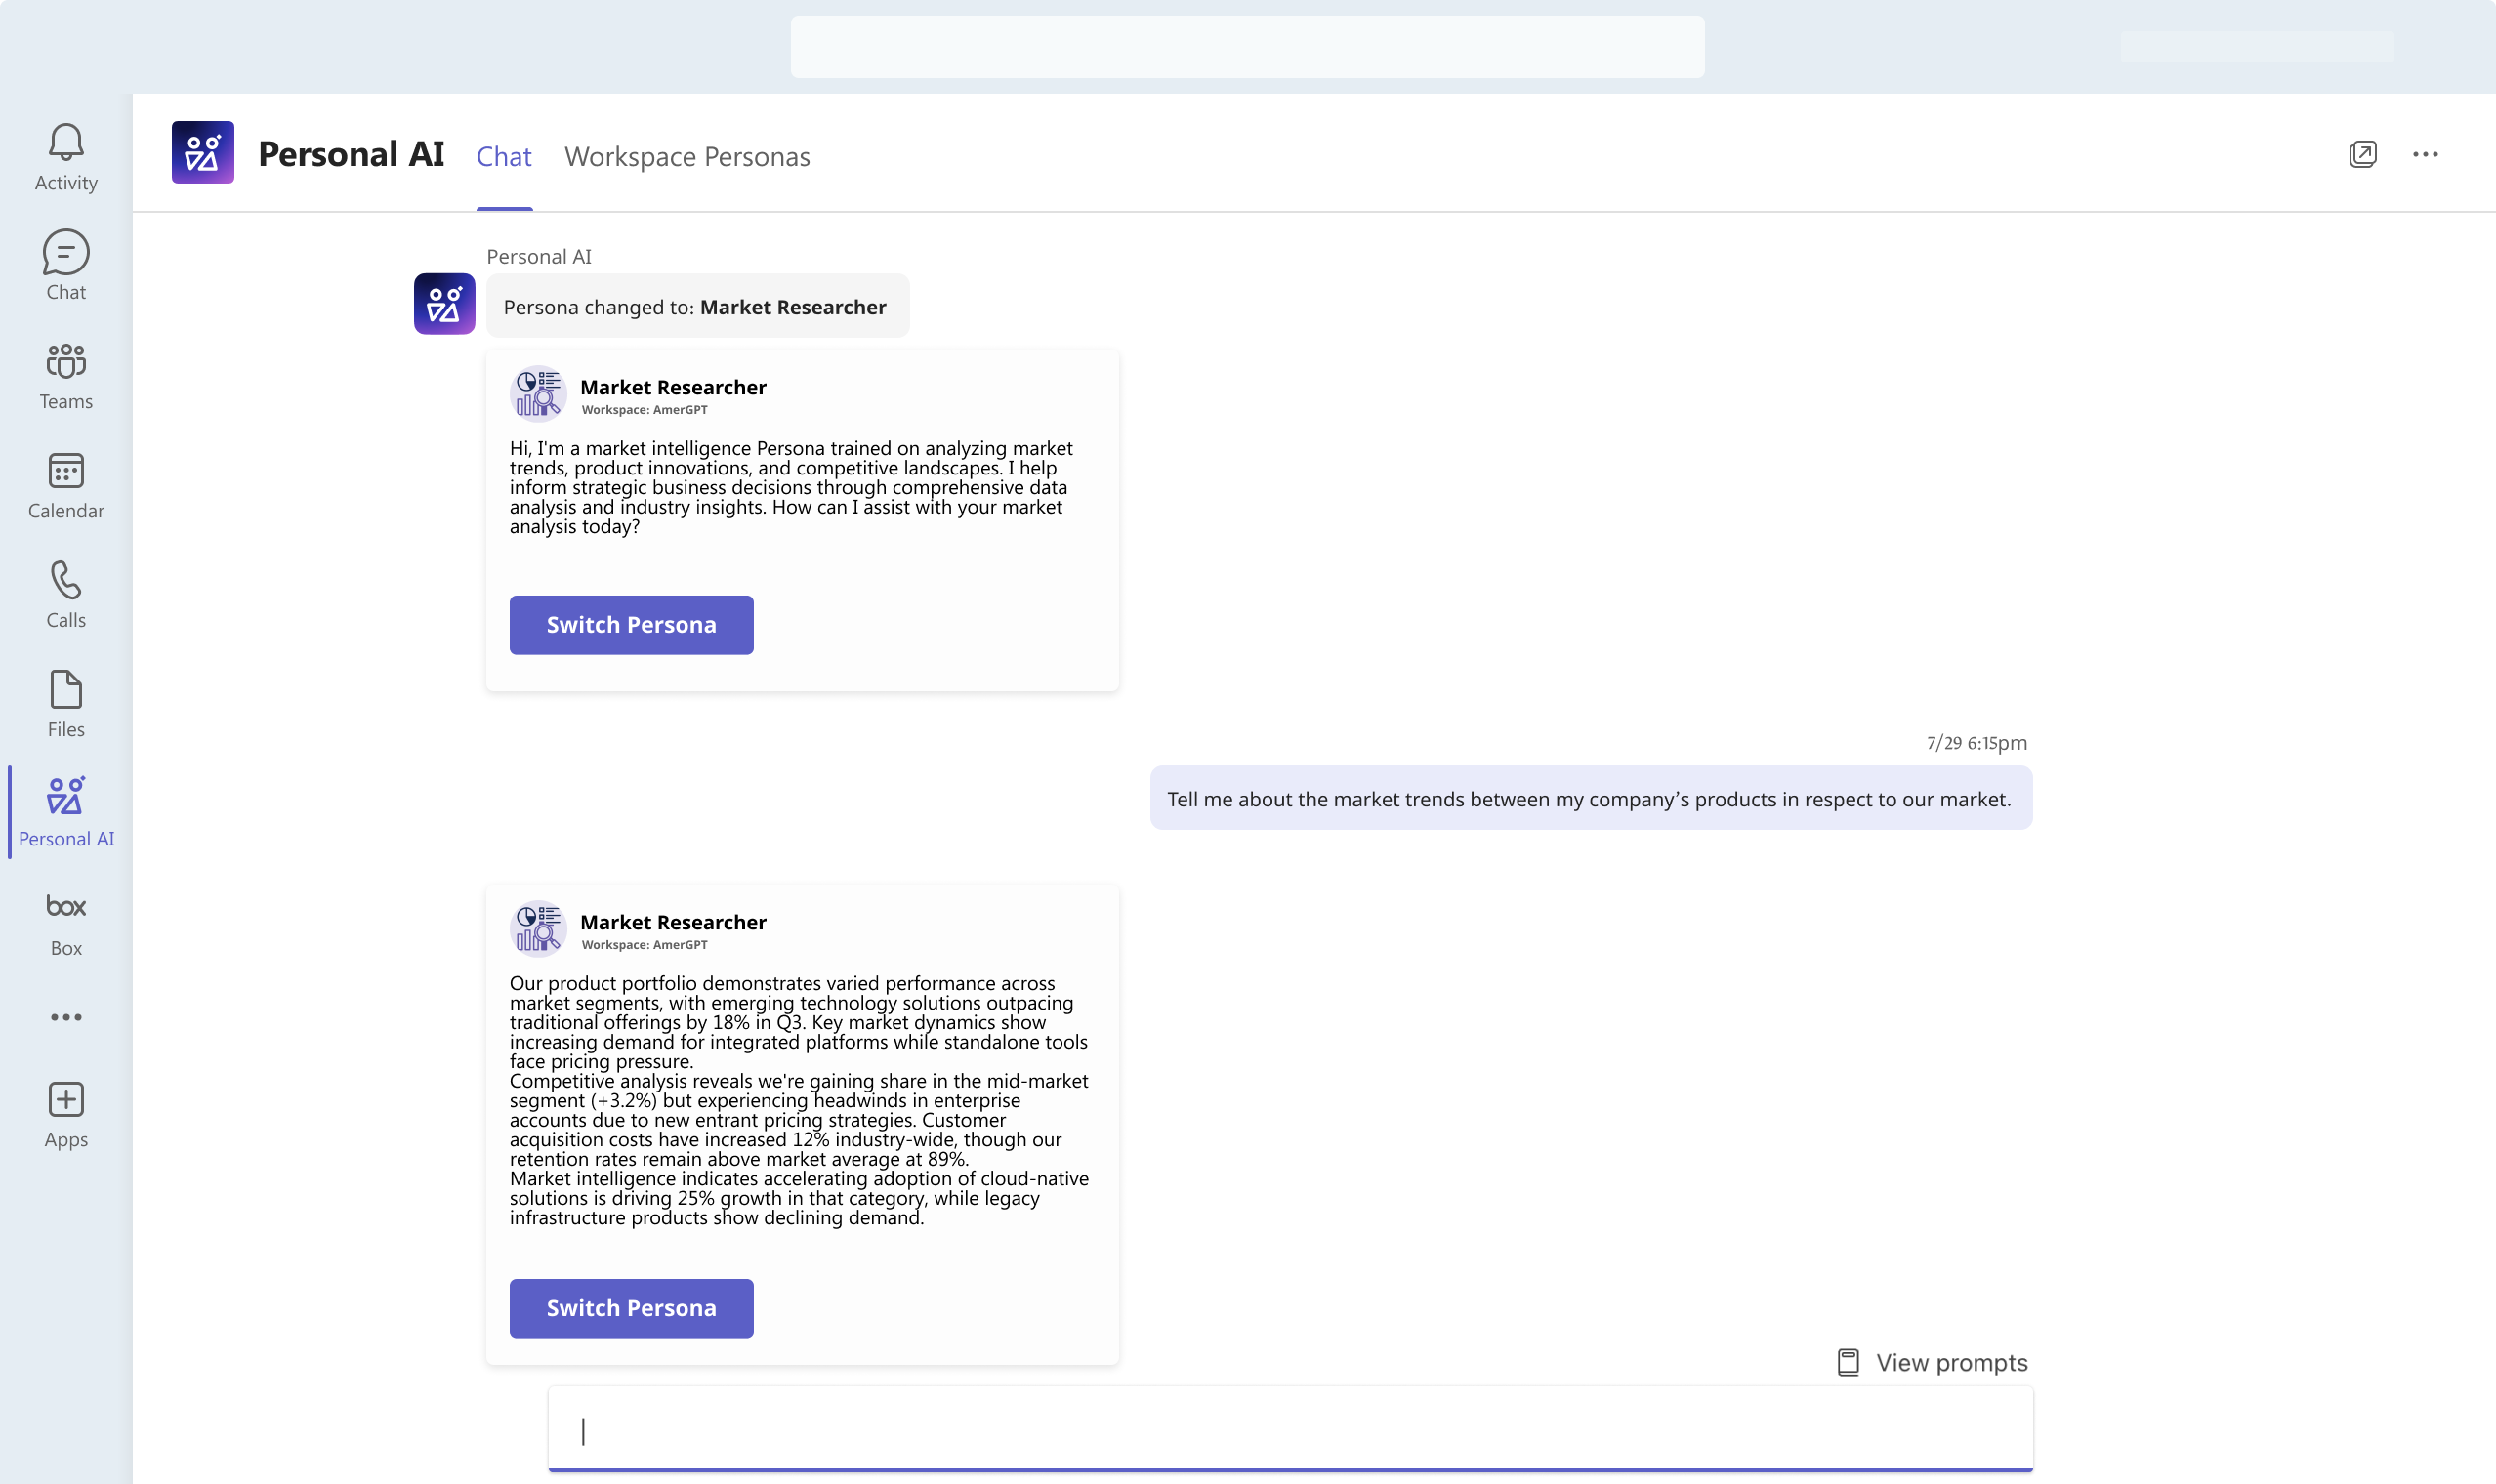
Task: Open the header more options ellipsis
Action: coord(2425,154)
